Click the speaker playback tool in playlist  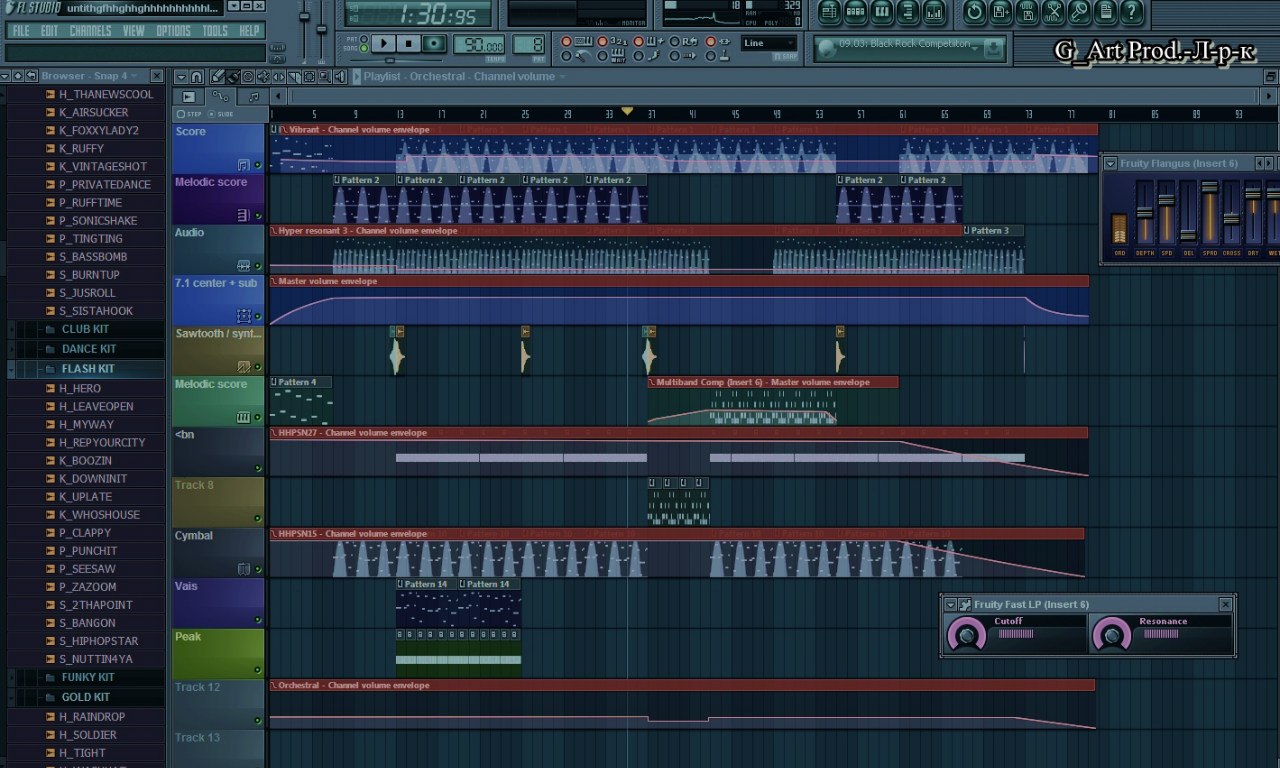341,77
